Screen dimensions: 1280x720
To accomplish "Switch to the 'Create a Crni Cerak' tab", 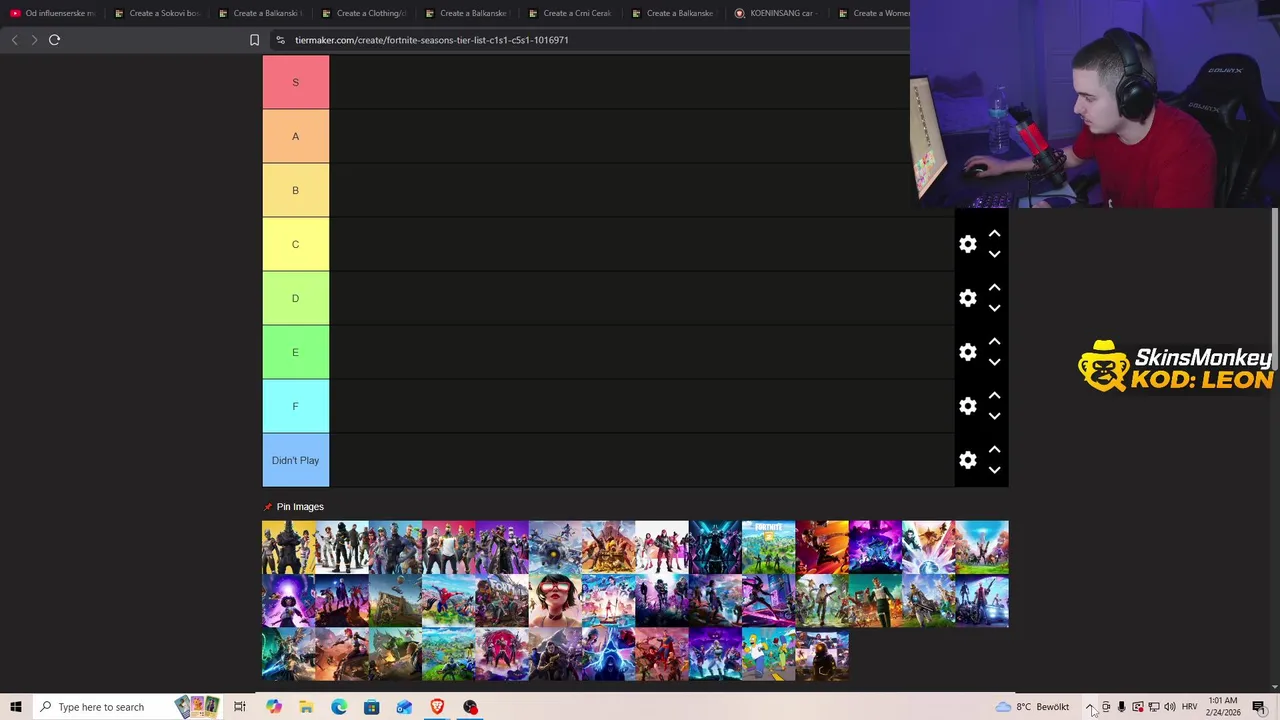I will pos(570,13).
